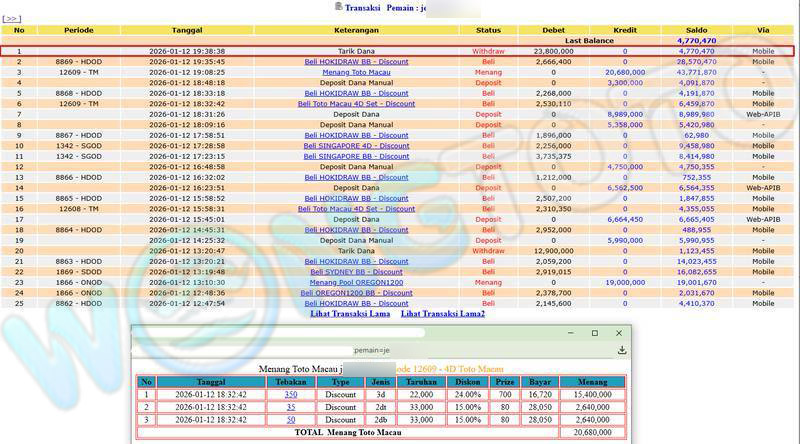
Task: Open Beli OREGON1200 BB - Discount link
Action: click(x=356, y=292)
